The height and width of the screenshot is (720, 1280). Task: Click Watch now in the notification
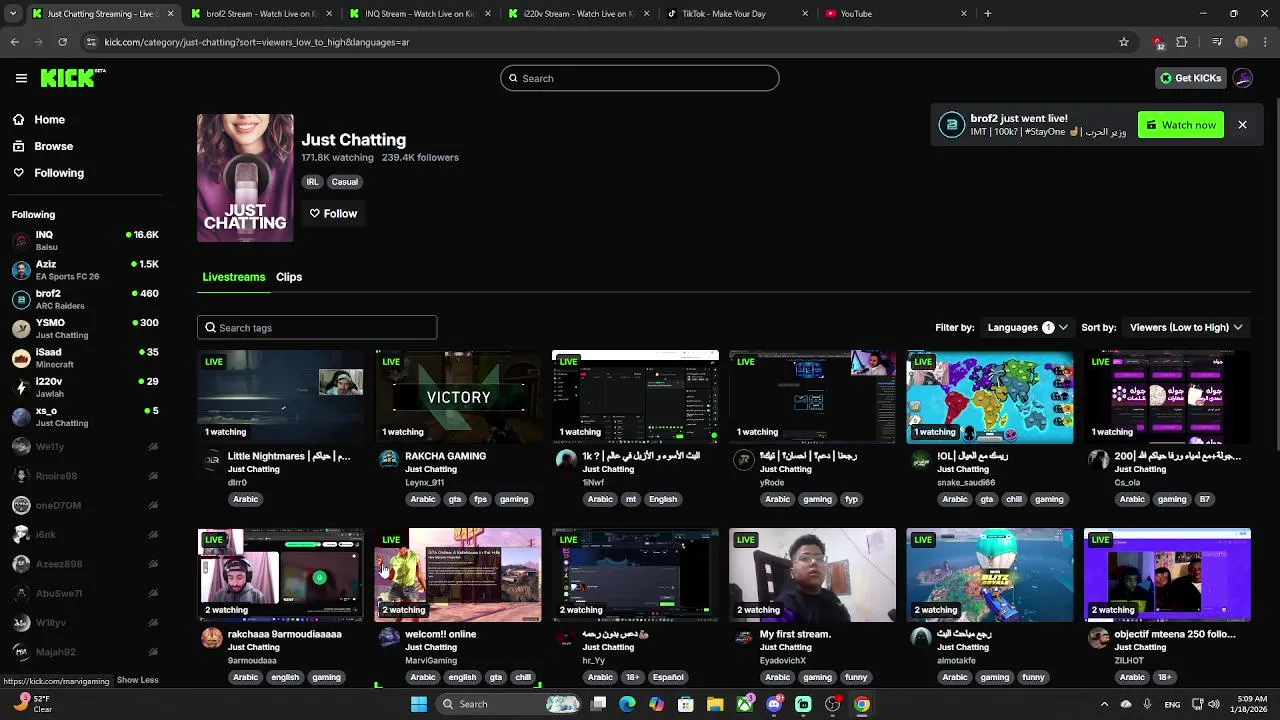click(x=1181, y=125)
